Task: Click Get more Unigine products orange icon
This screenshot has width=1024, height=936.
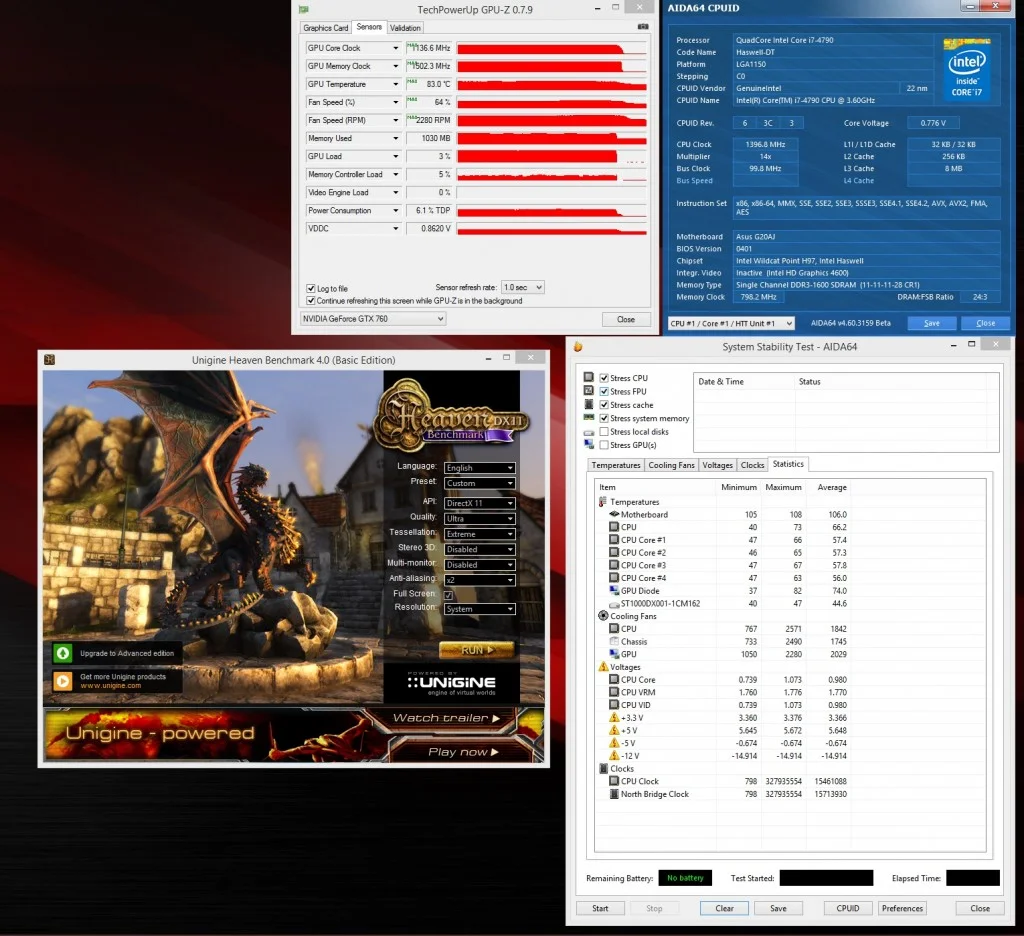Action: [x=63, y=681]
